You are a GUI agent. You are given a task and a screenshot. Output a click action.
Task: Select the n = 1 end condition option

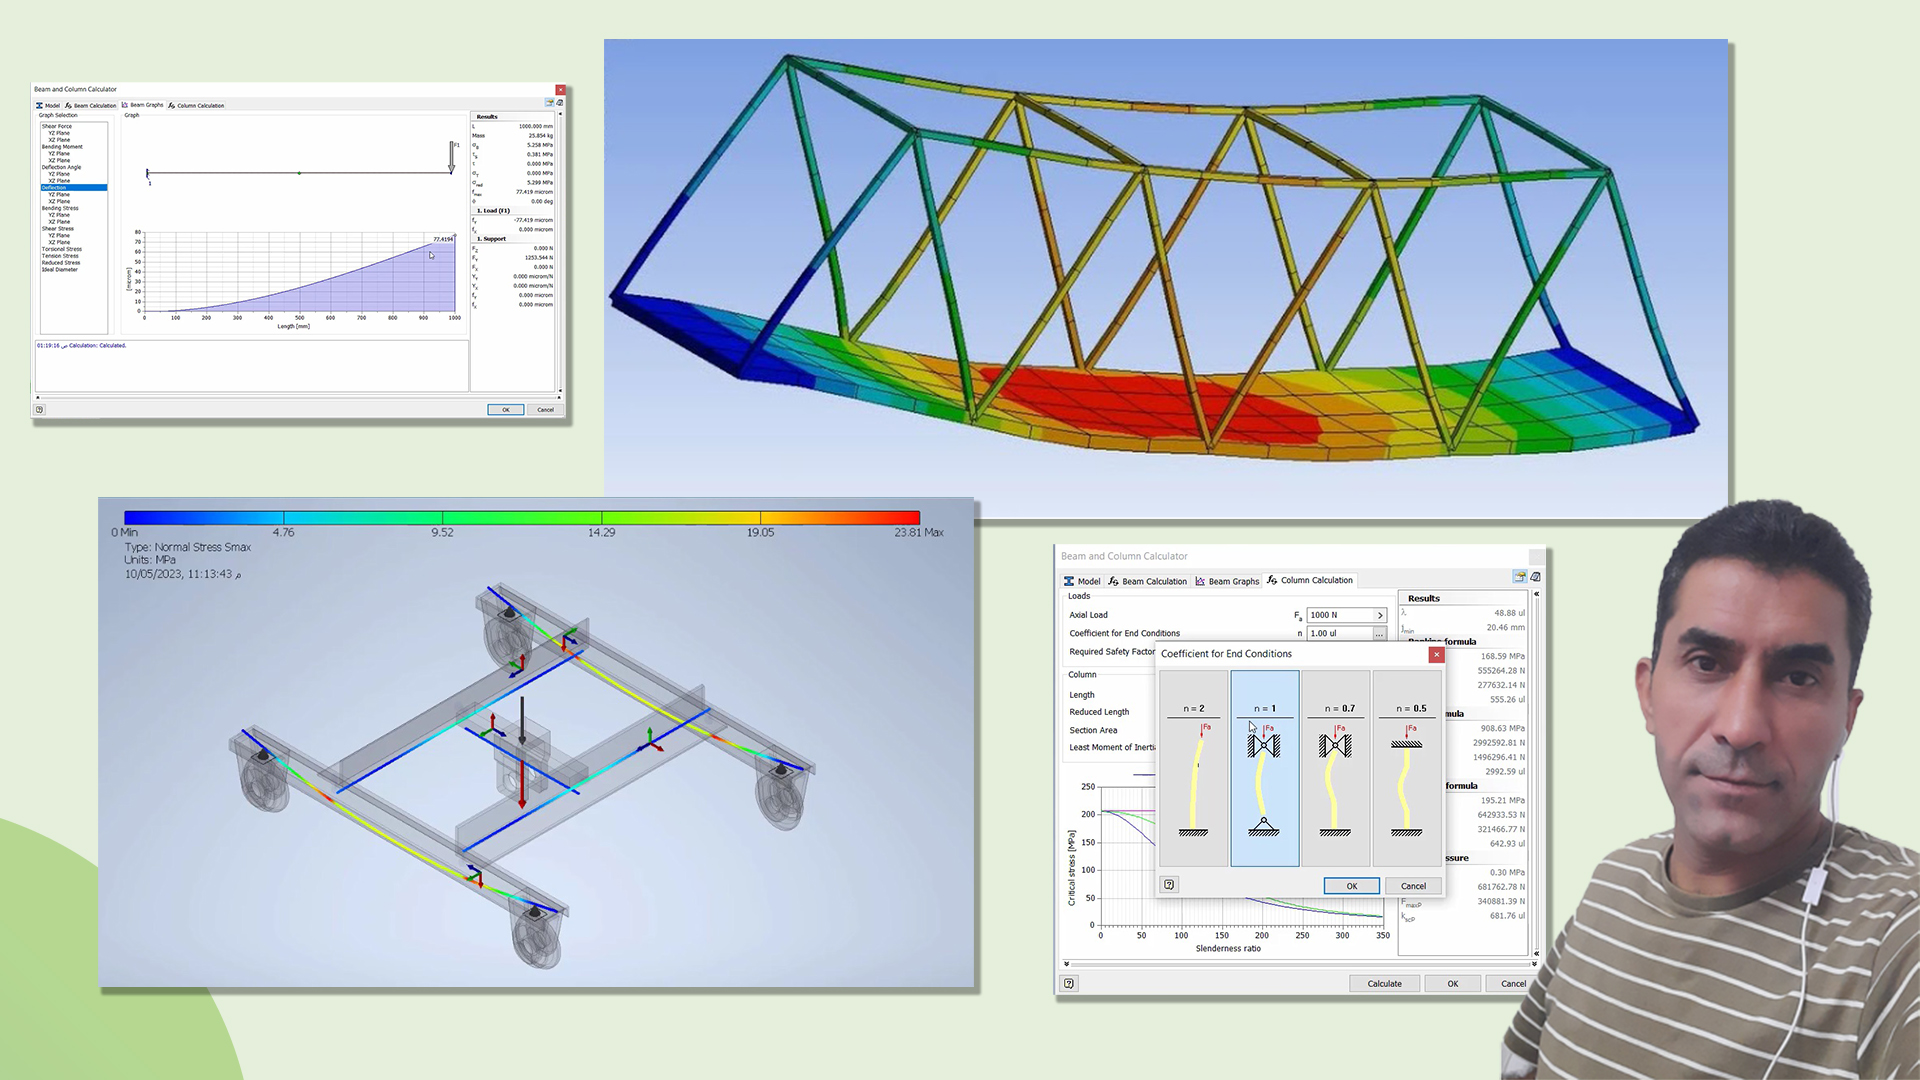1265,768
